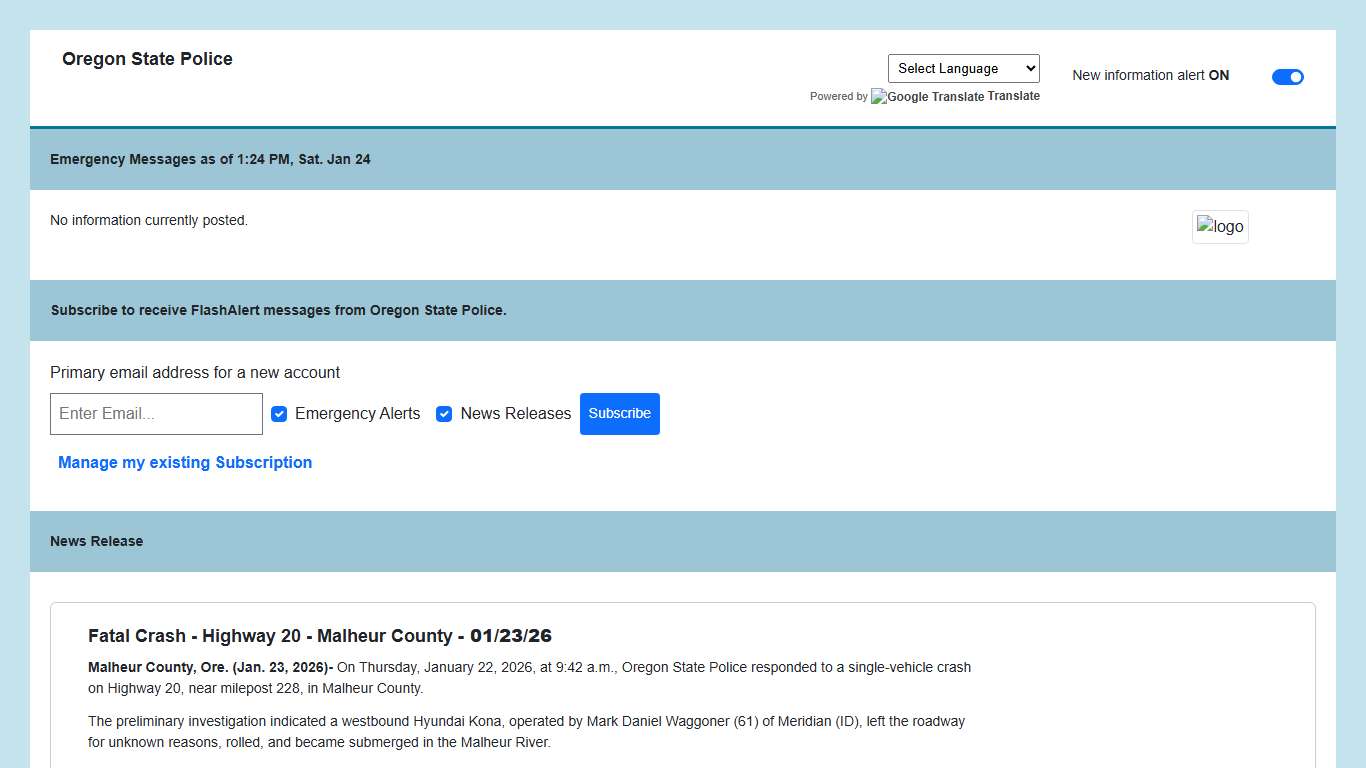
Task: Uncheck the Emergency Alerts checkbox
Action: point(279,414)
